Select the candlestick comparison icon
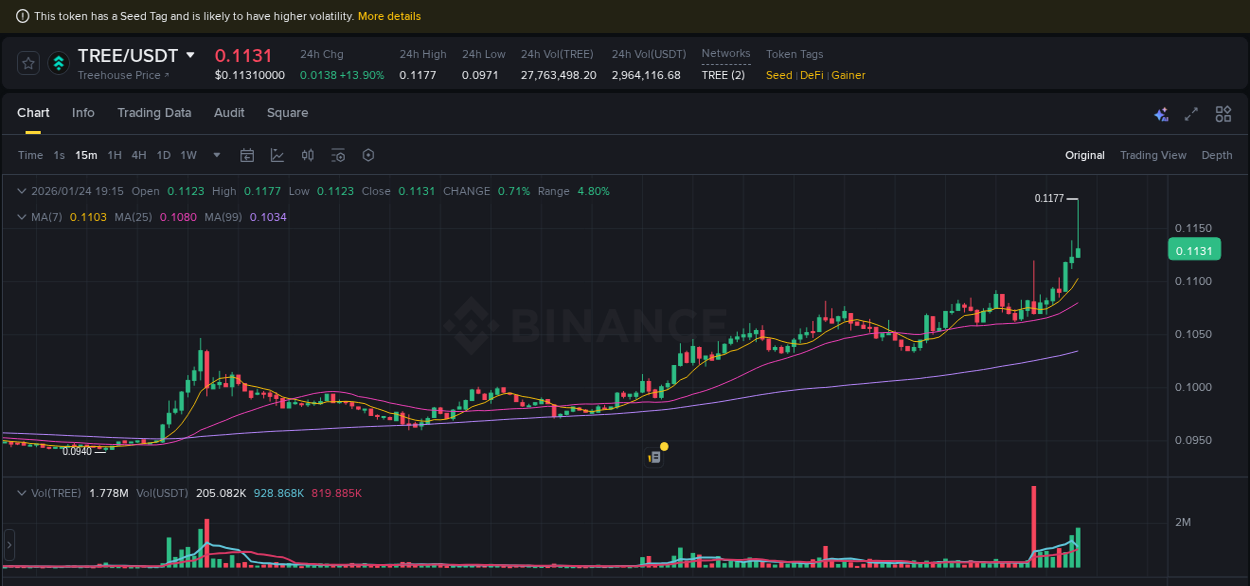This screenshot has width=1250, height=586. (308, 155)
